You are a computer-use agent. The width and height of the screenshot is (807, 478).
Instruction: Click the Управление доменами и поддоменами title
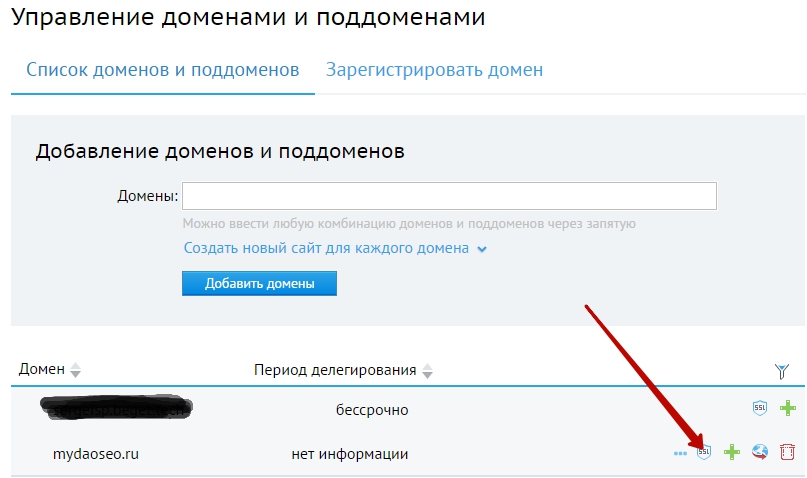[x=248, y=17]
